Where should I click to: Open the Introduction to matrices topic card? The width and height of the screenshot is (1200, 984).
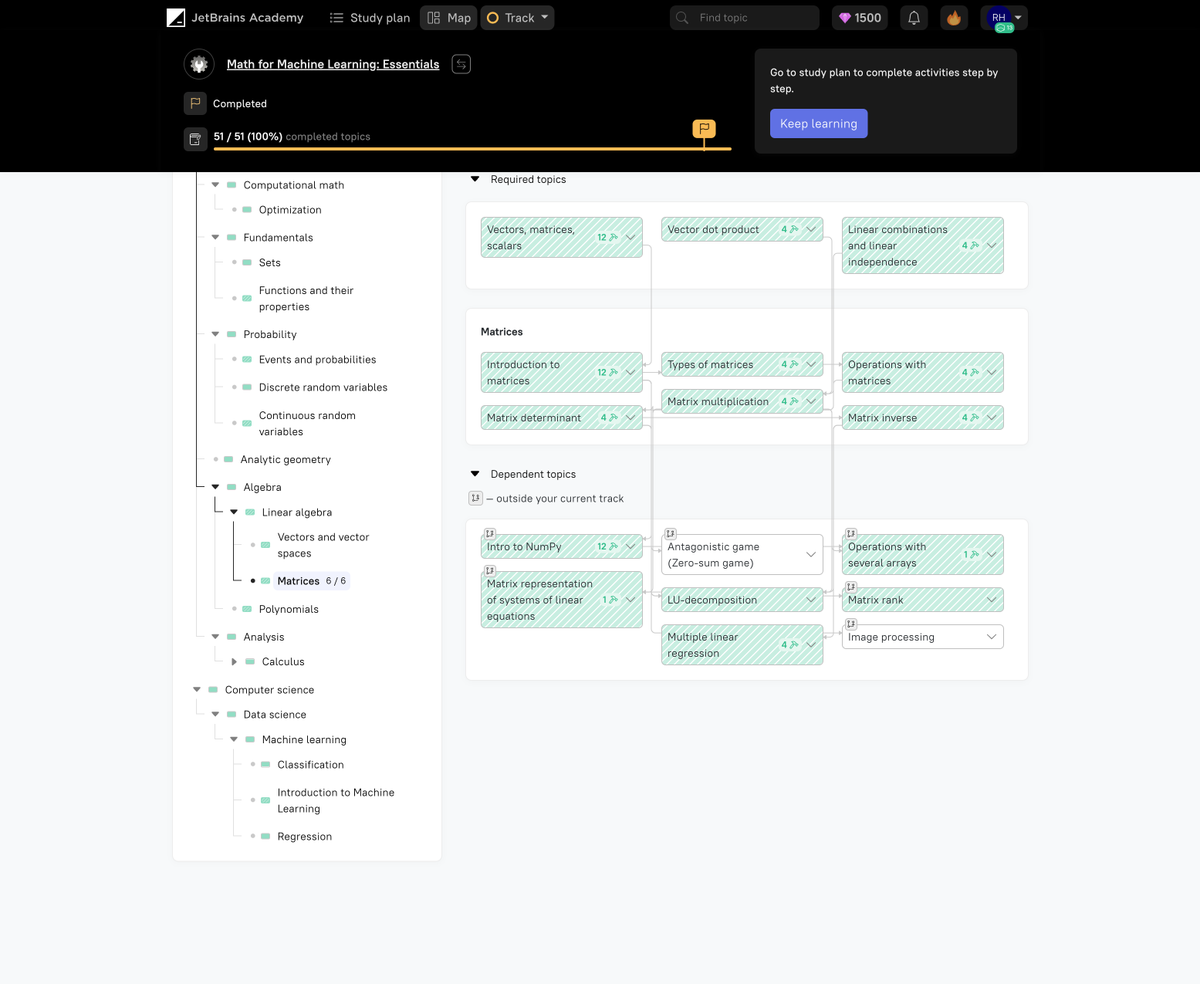[561, 372]
